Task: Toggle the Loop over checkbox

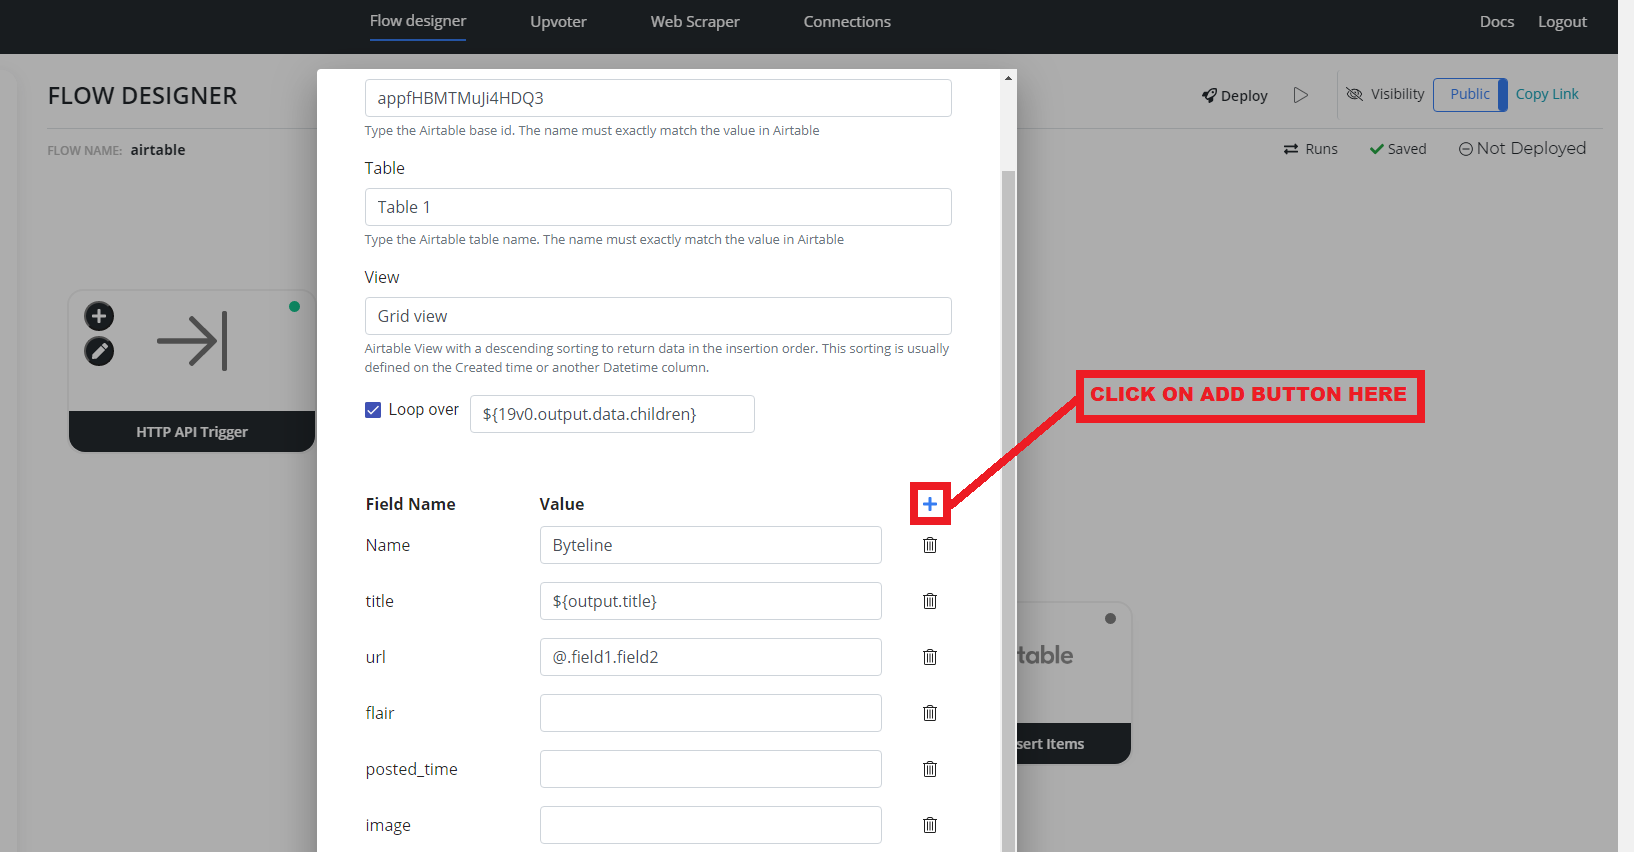Action: point(373,410)
